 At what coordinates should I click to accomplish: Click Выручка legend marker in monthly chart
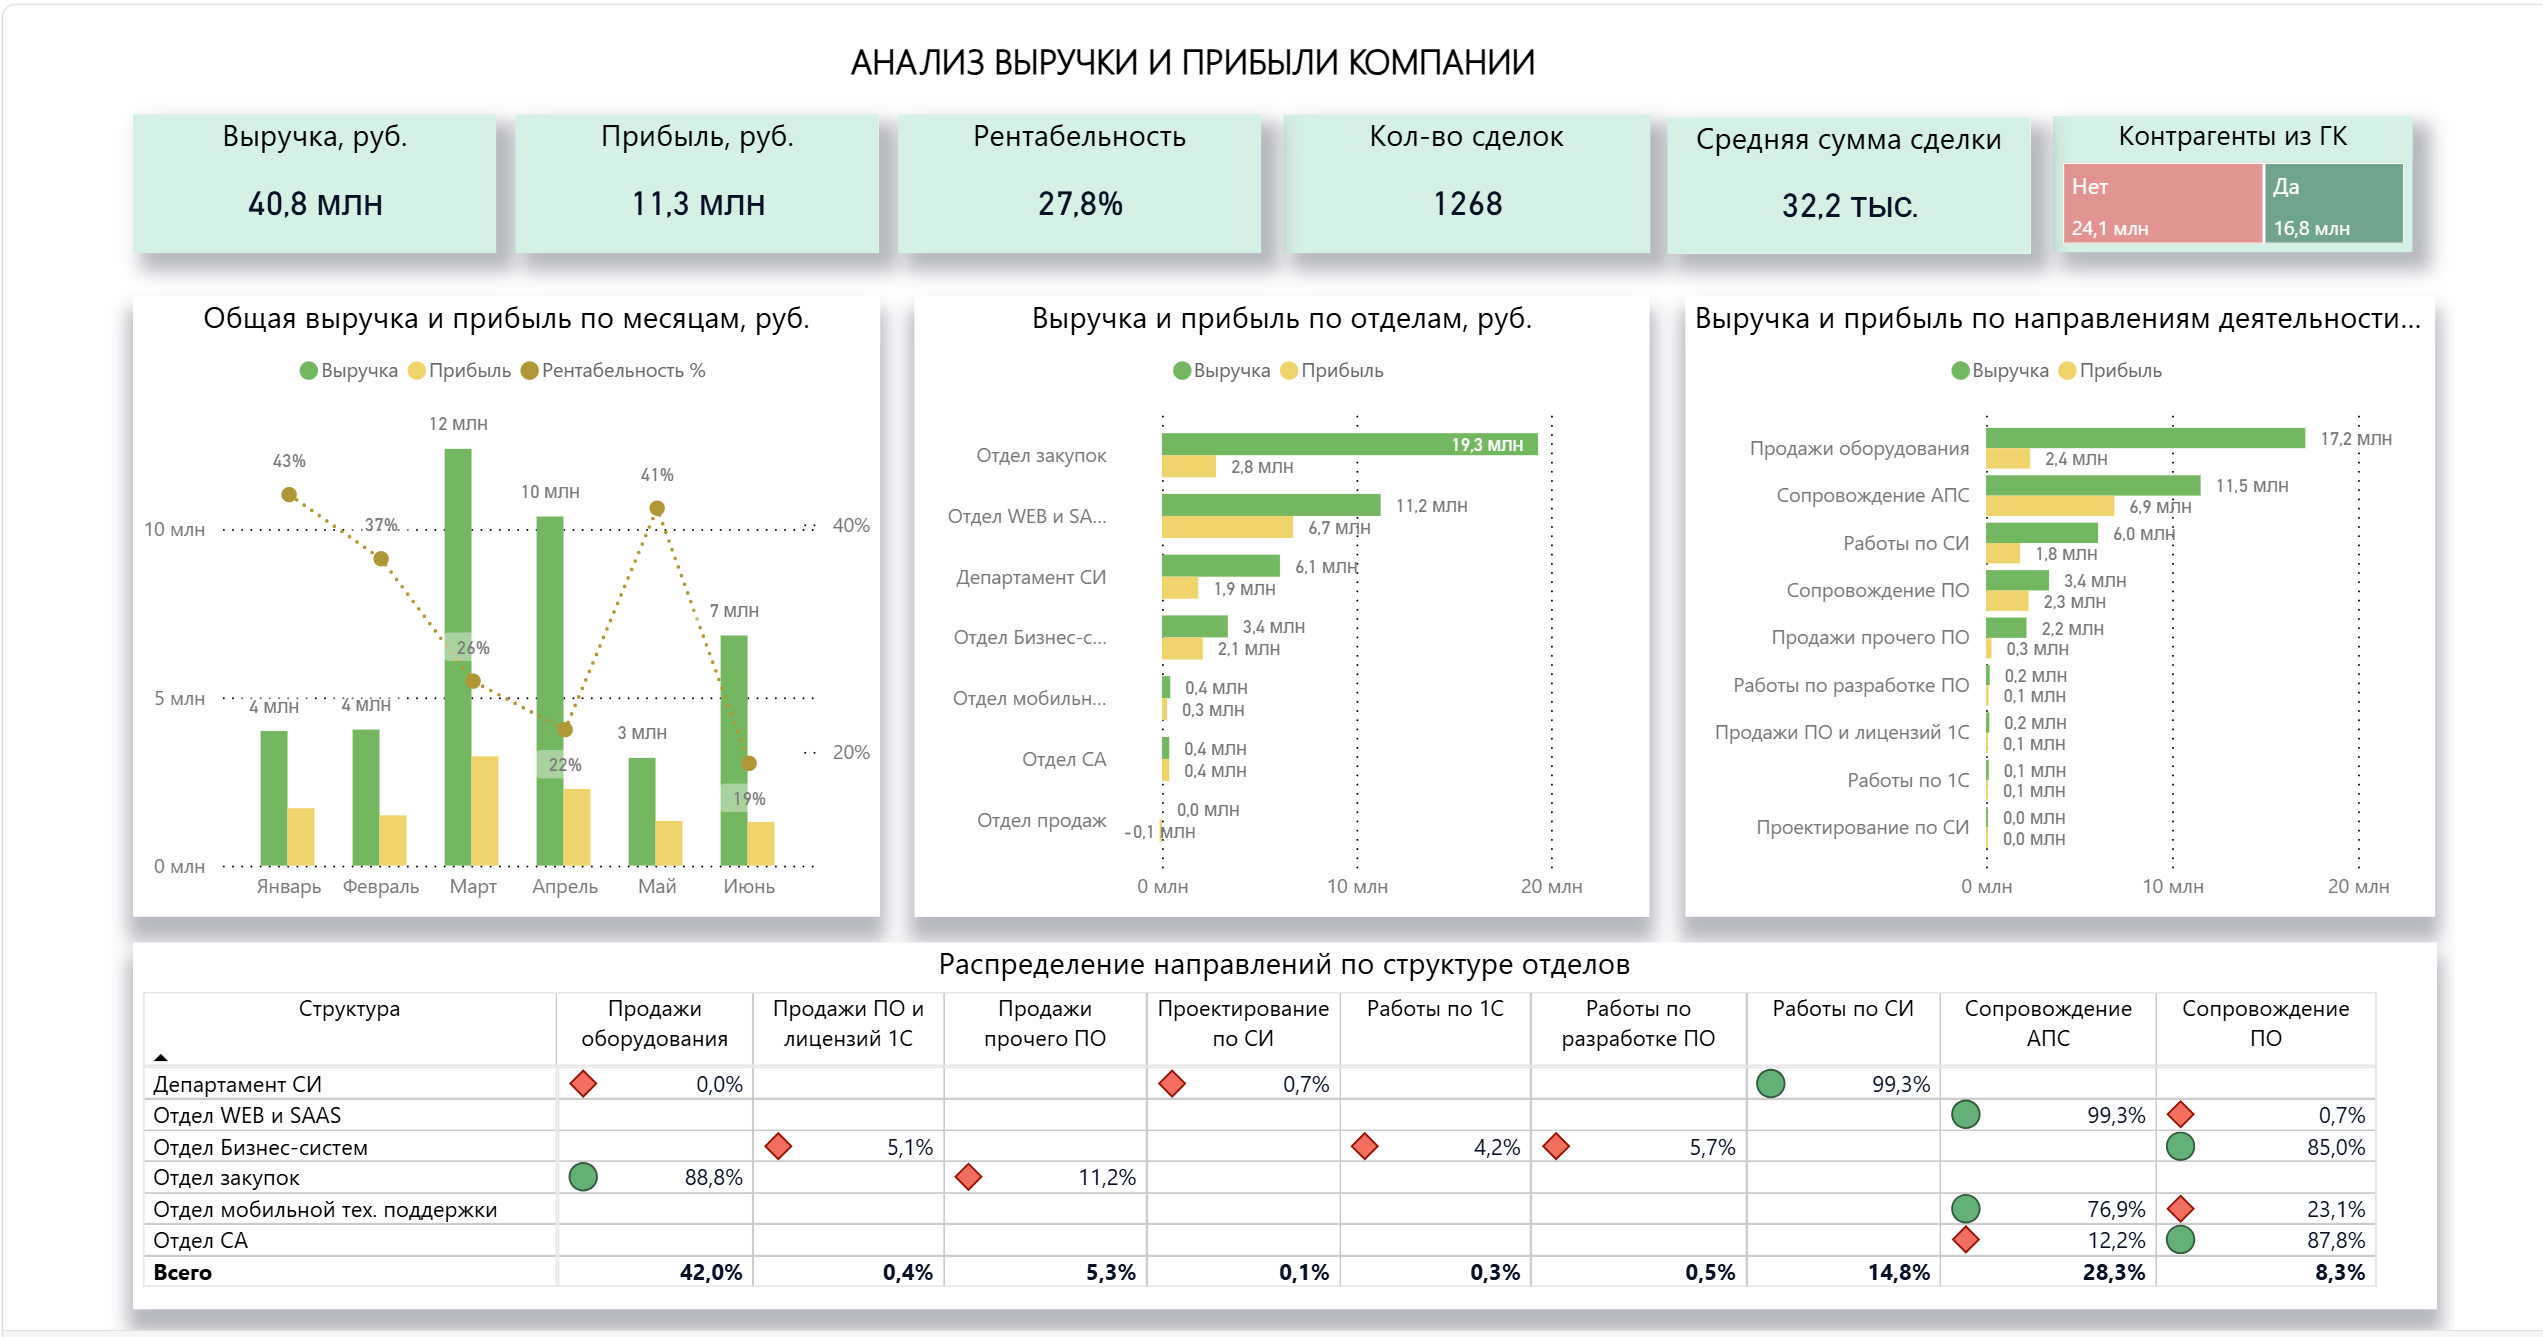(308, 371)
